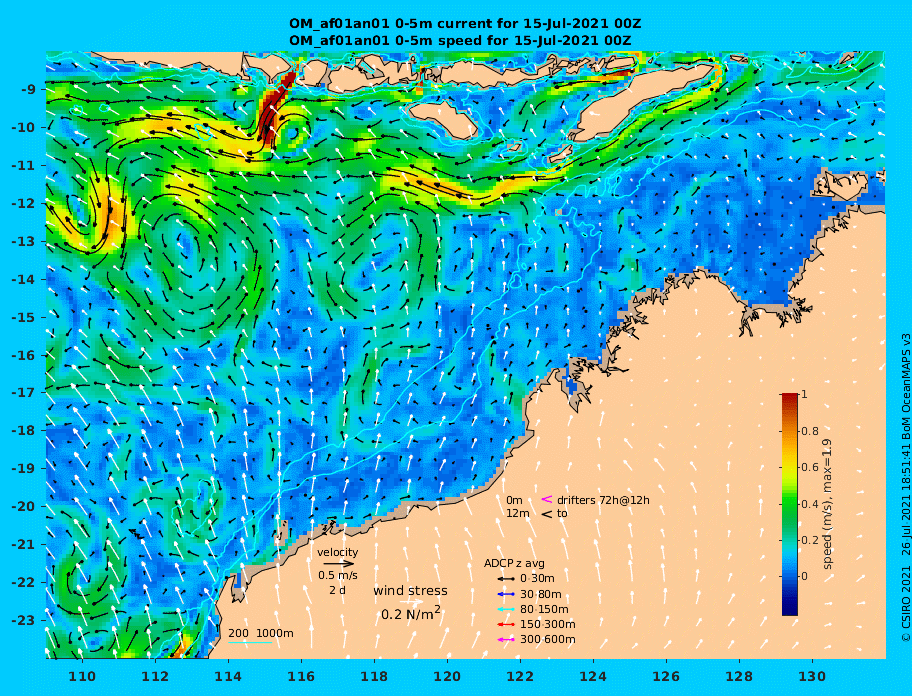Click longitude axis label '116'
The image size is (912, 696).
301,676
